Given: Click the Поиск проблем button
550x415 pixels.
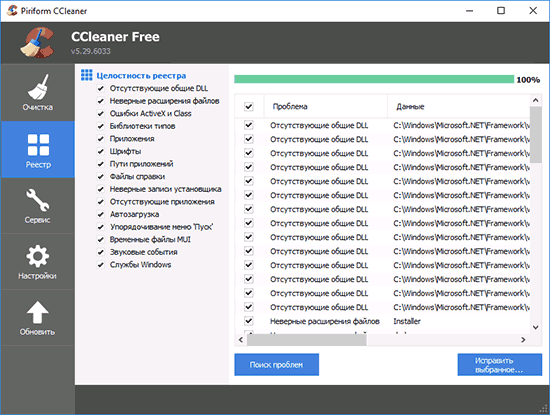Looking at the screenshot, I should pos(276,365).
